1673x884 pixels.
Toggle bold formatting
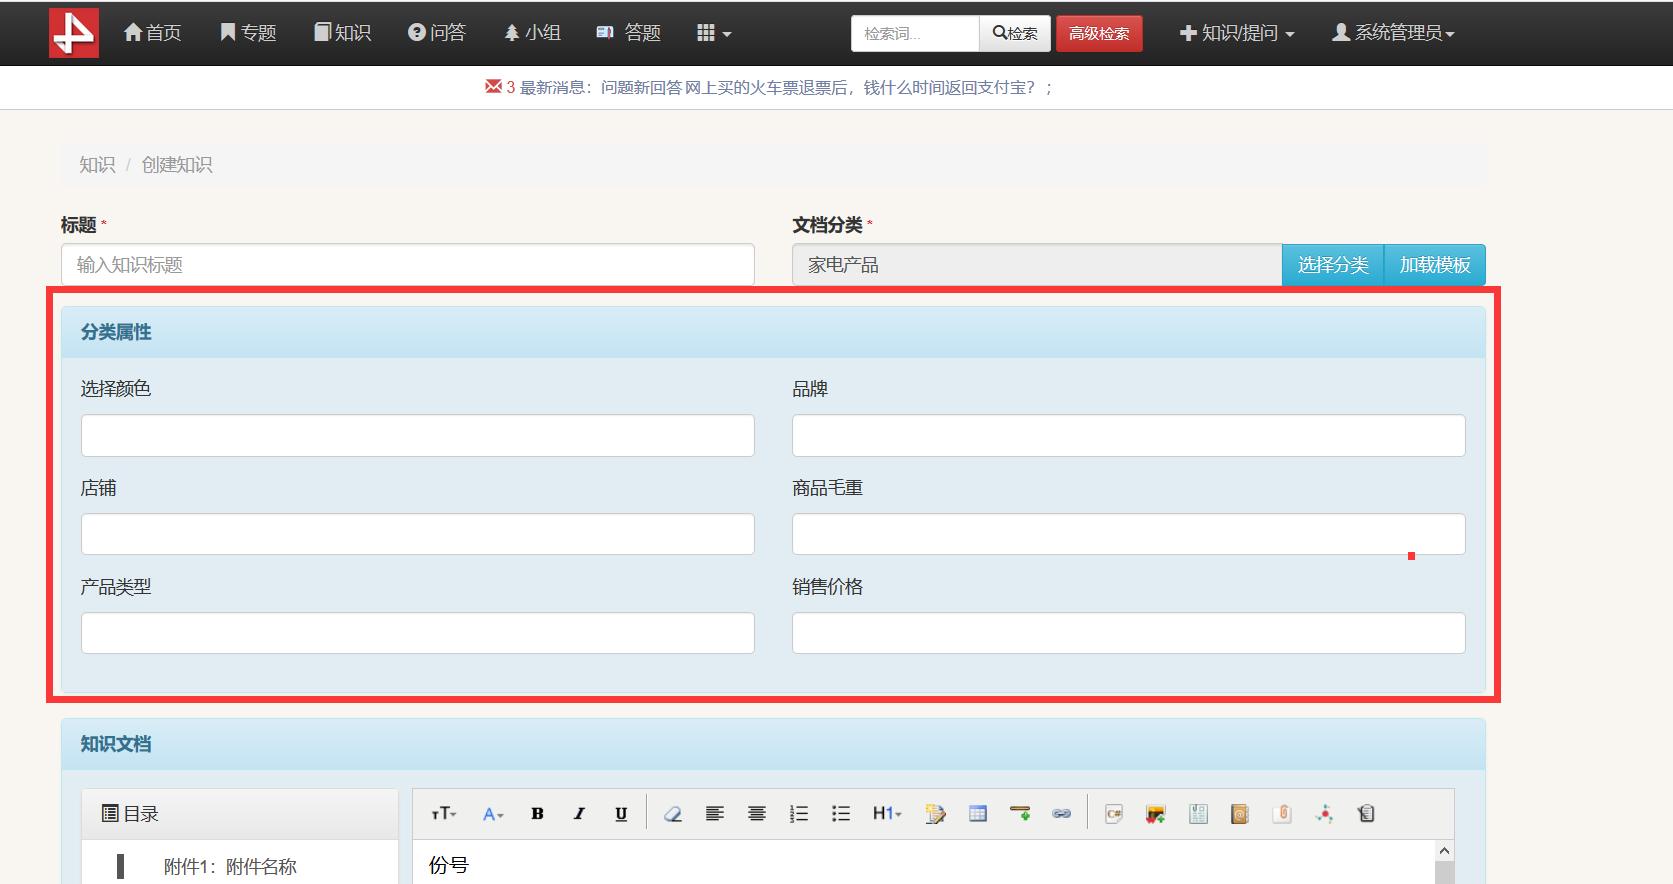537,814
